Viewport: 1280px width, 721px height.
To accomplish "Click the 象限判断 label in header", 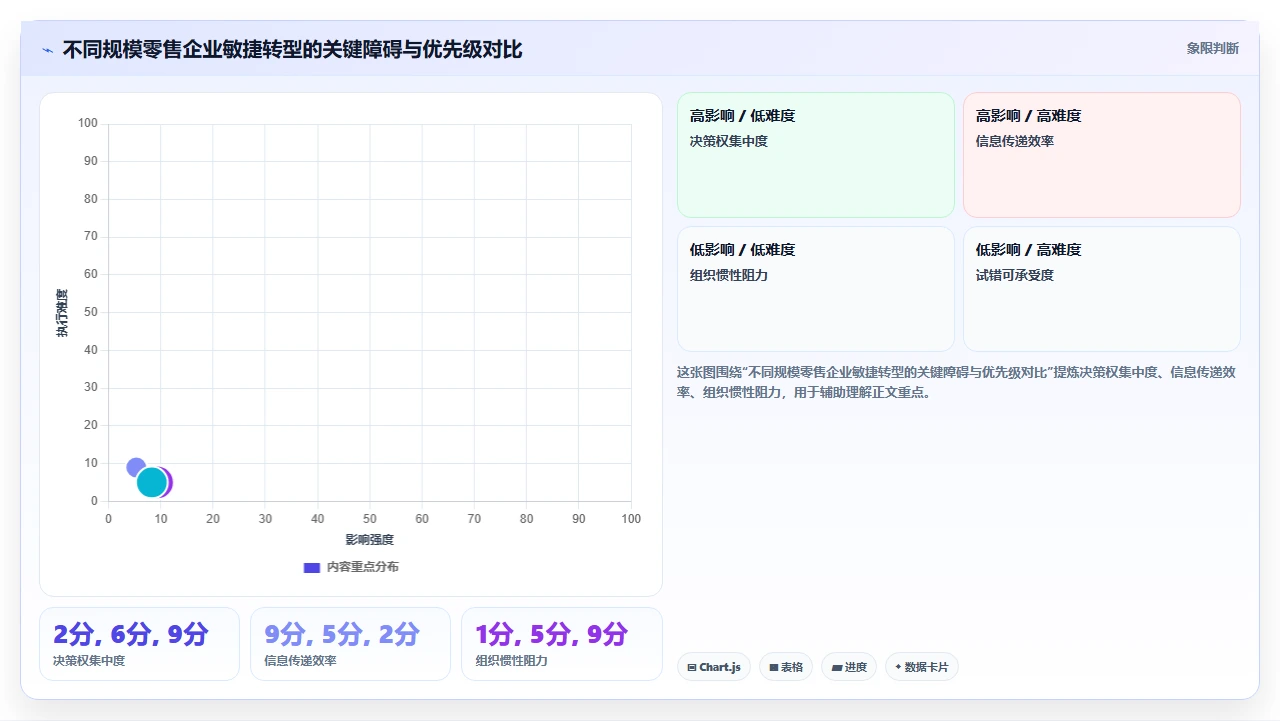I will coord(1212,48).
